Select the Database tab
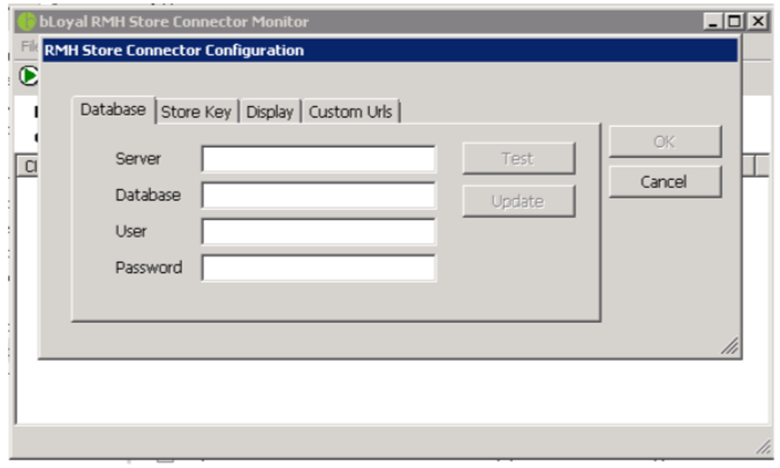The height and width of the screenshot is (468, 780). pos(113,110)
